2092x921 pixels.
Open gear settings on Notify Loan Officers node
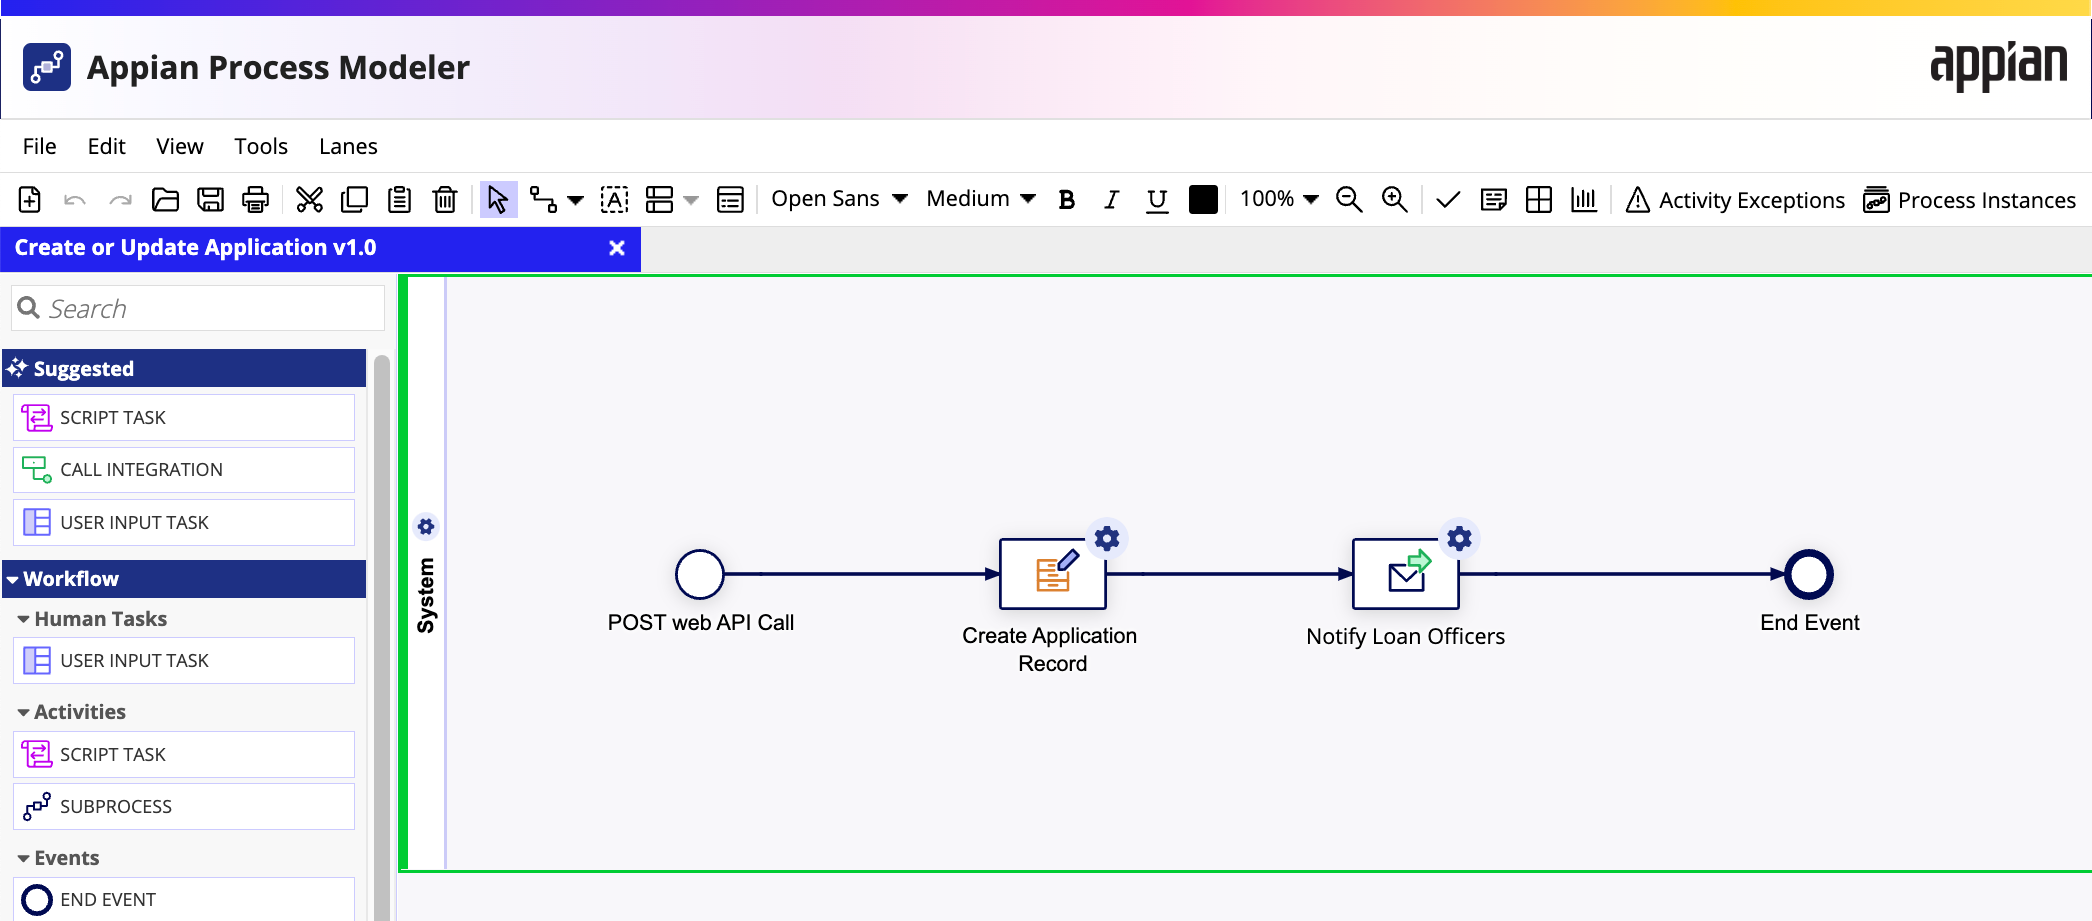[x=1460, y=539]
